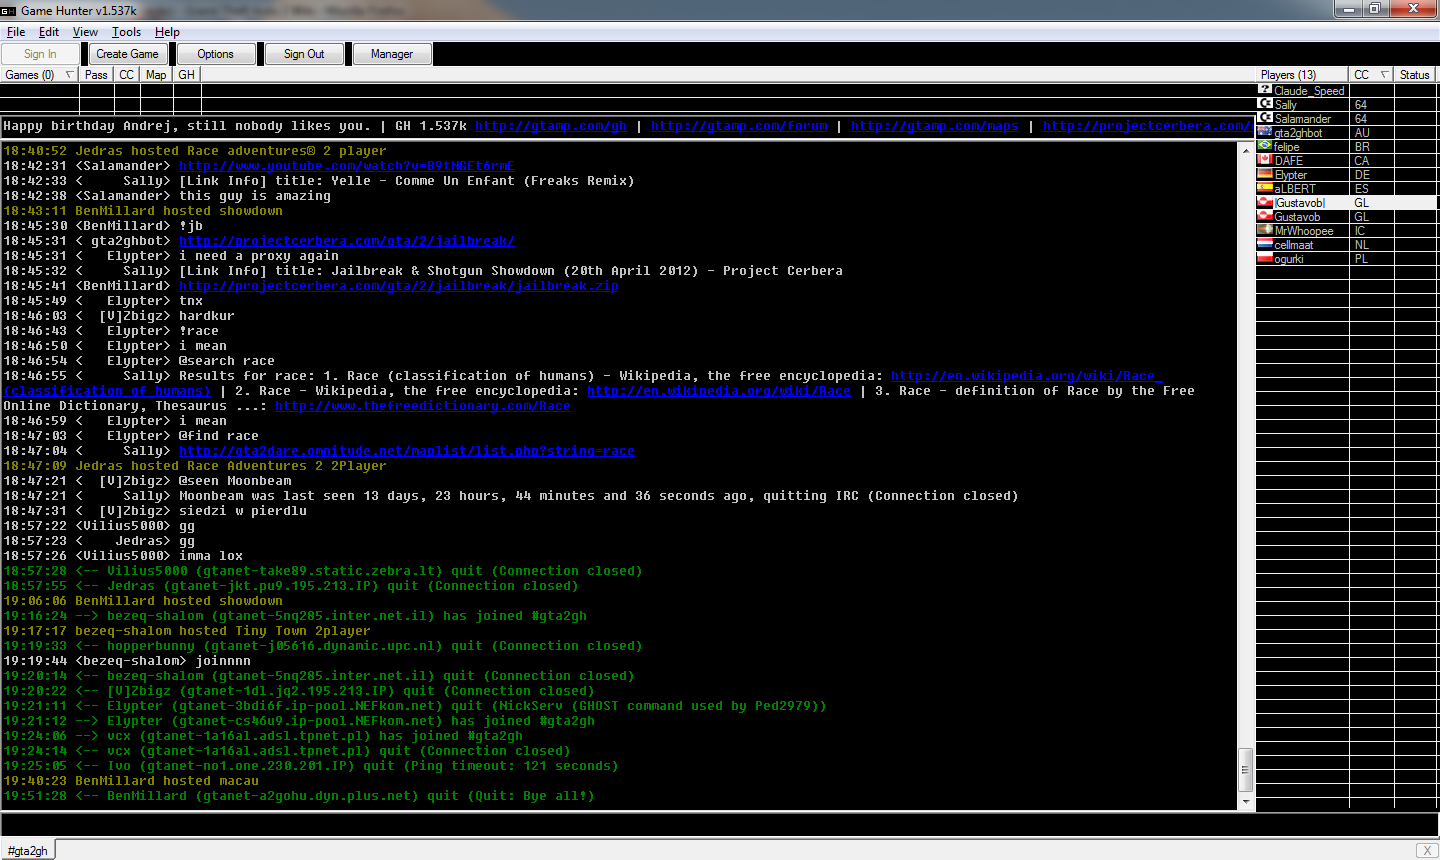The width and height of the screenshot is (1440, 860).
Task: Click the Create Game button
Action: 128,54
